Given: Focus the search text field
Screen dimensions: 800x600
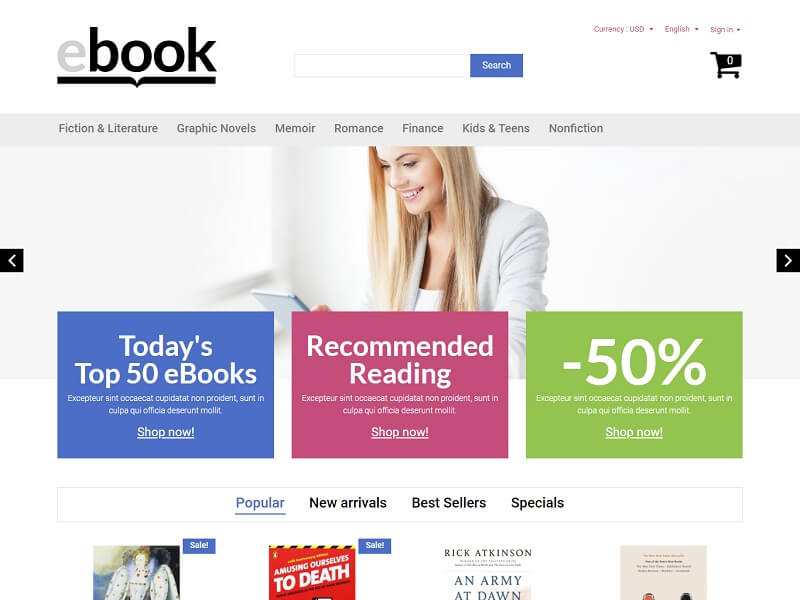Looking at the screenshot, I should (382, 65).
